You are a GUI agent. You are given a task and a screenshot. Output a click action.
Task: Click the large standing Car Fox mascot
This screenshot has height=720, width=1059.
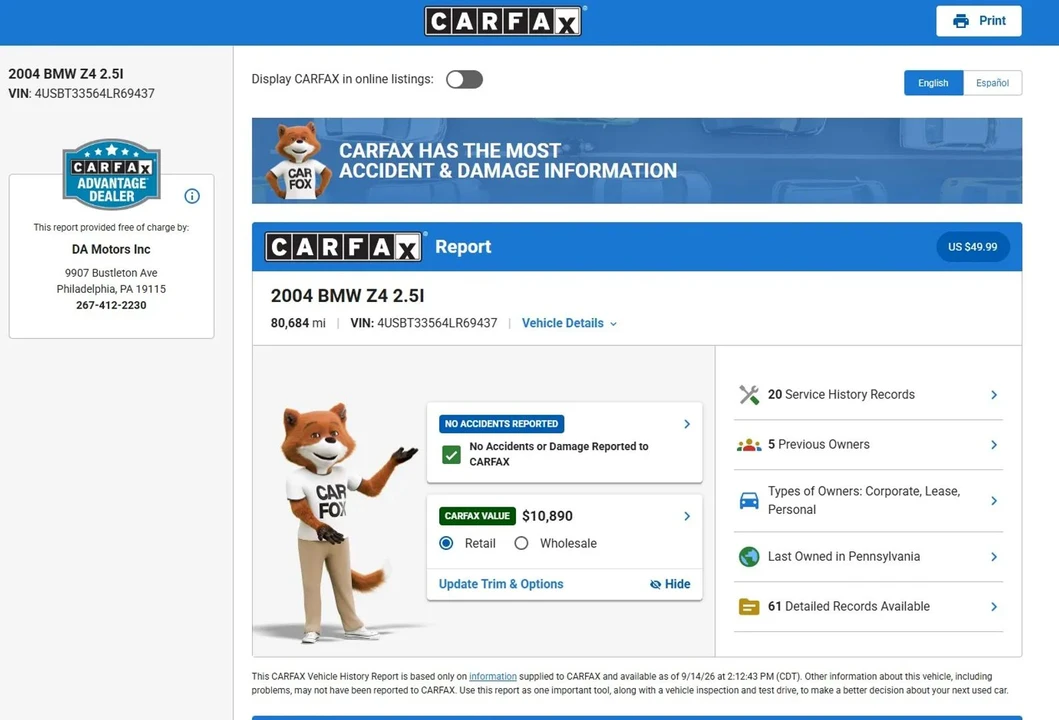(x=339, y=522)
